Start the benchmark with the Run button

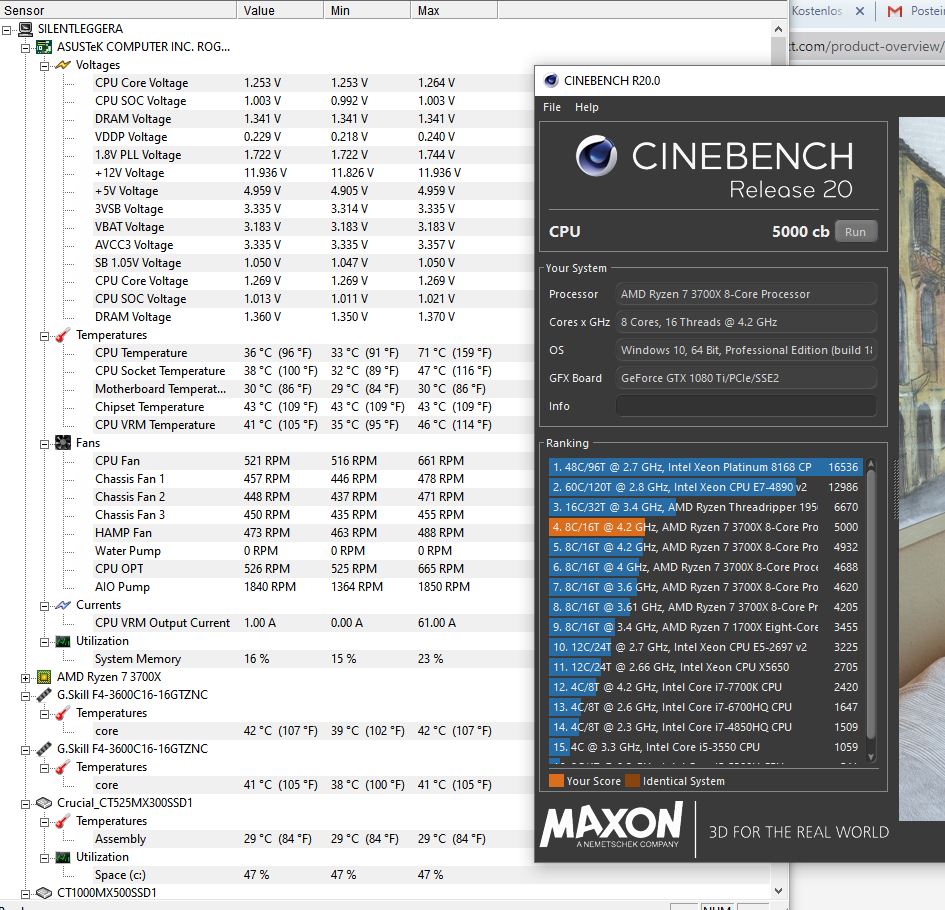coord(855,230)
